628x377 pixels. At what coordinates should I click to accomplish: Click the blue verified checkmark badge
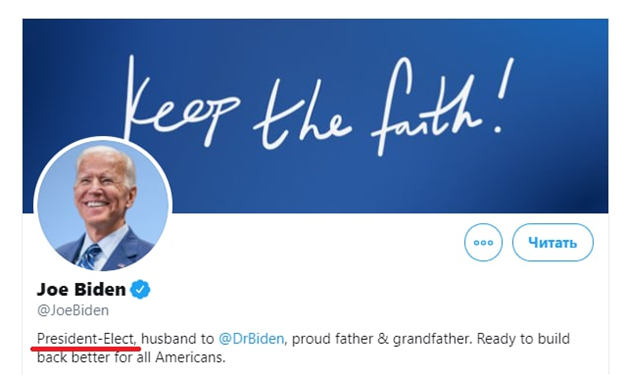coord(140,289)
